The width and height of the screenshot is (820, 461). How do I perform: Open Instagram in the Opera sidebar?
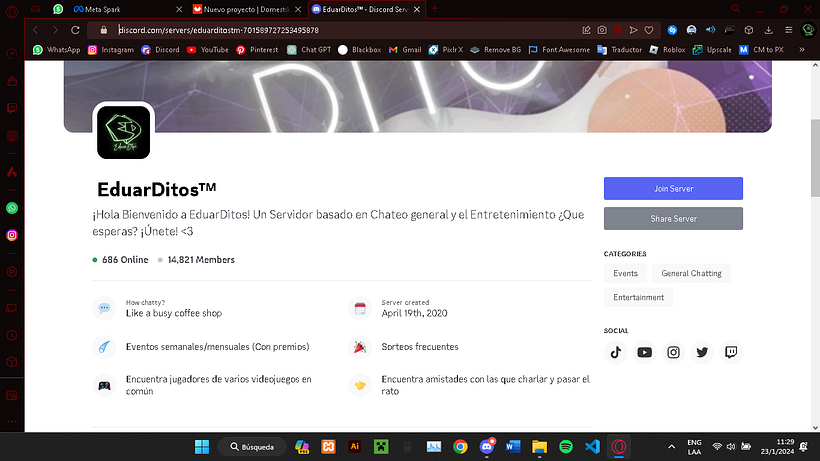(12, 235)
